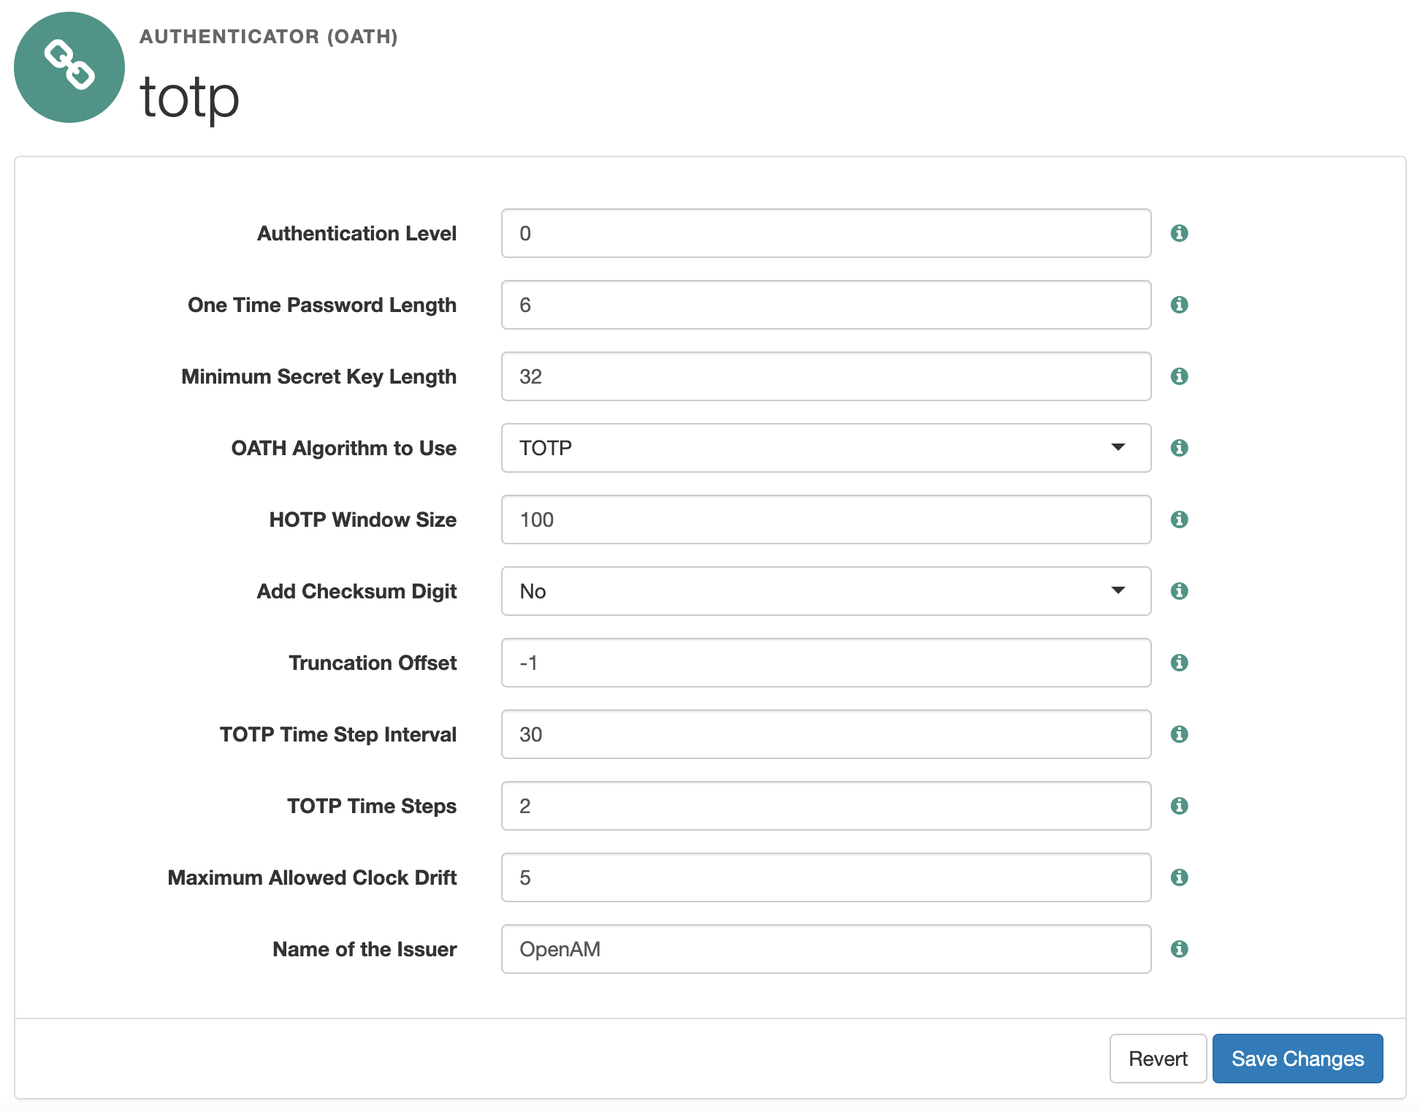Click info icon for Truncation Offset
Screen dimensions: 1420x1112
point(1179,663)
